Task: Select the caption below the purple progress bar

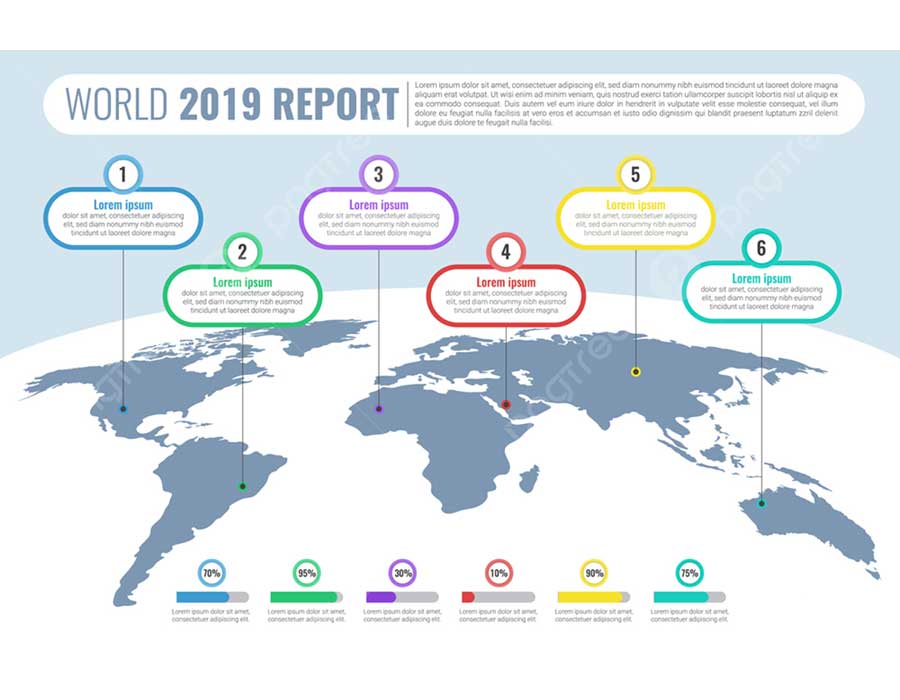Action: tap(402, 616)
